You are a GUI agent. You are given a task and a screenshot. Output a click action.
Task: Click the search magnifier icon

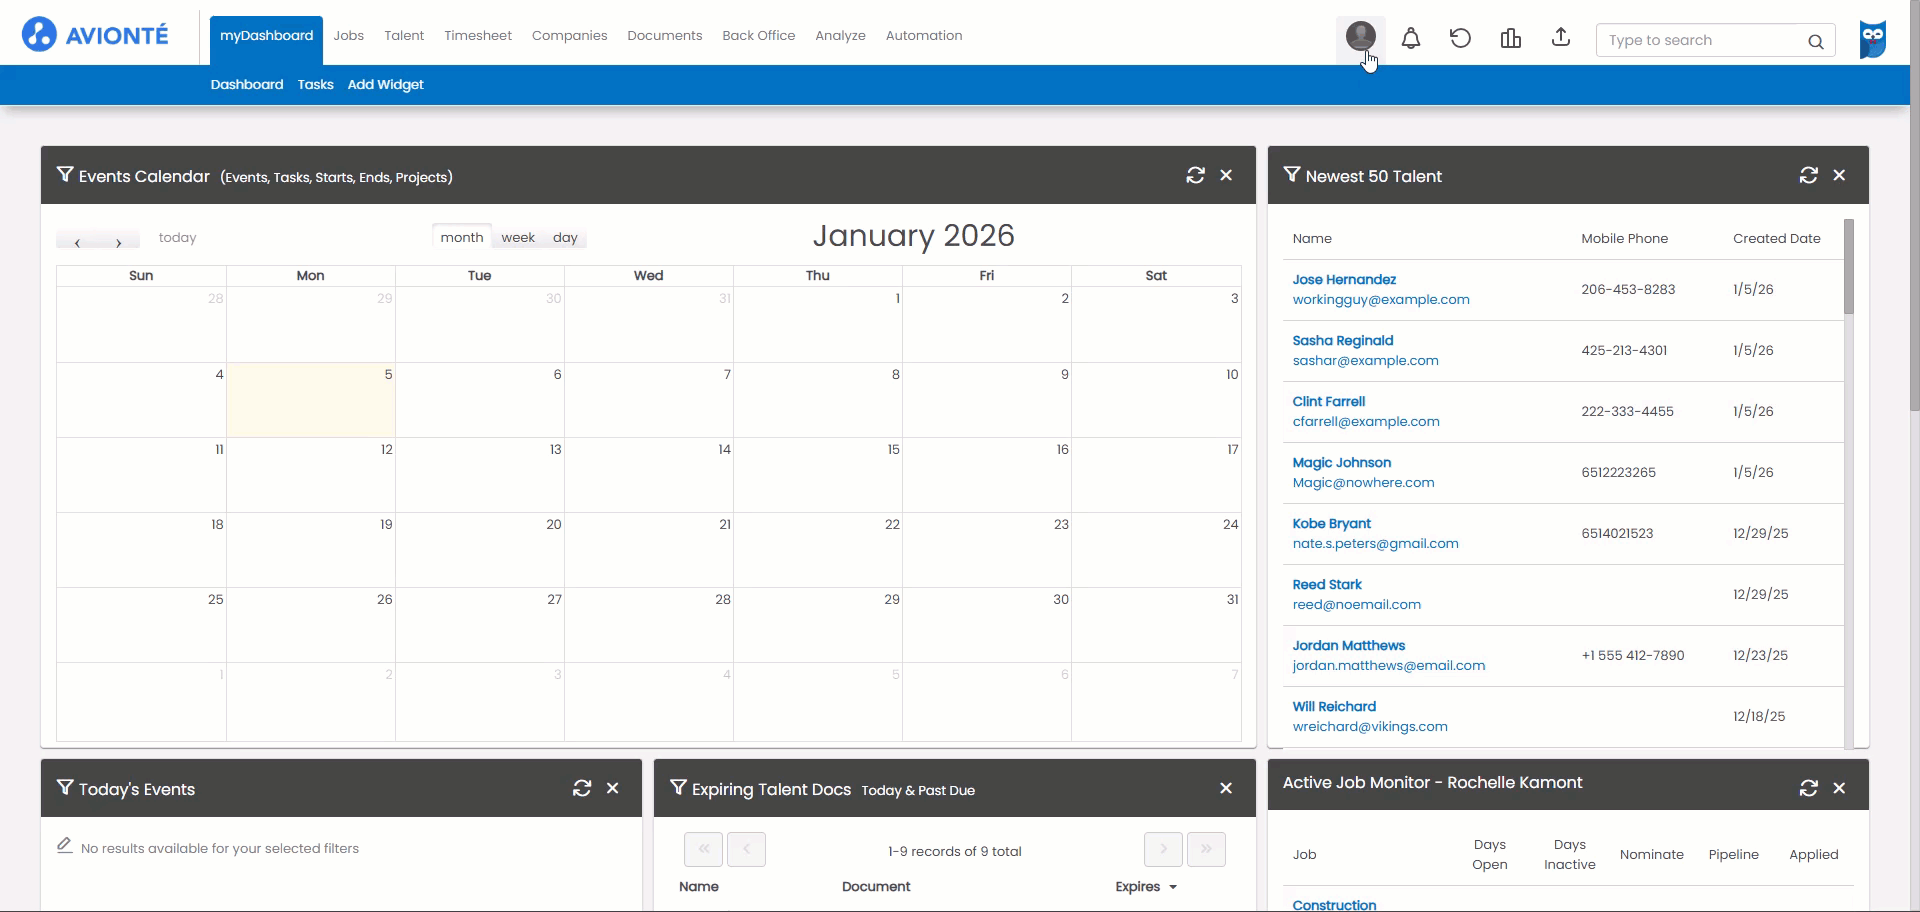1815,41
